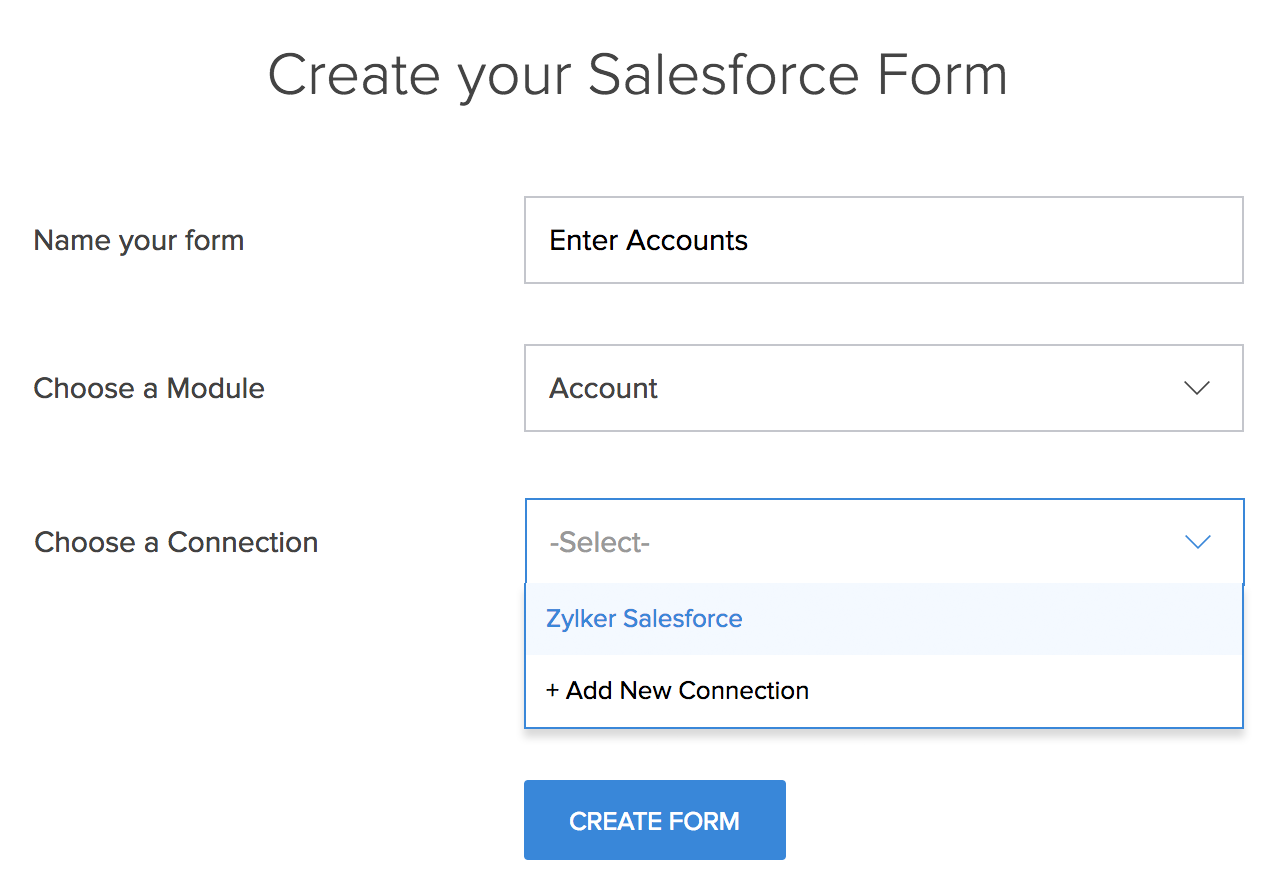Click the 'Name your form' label
Image resolution: width=1286 pixels, height=891 pixels.
(x=139, y=241)
